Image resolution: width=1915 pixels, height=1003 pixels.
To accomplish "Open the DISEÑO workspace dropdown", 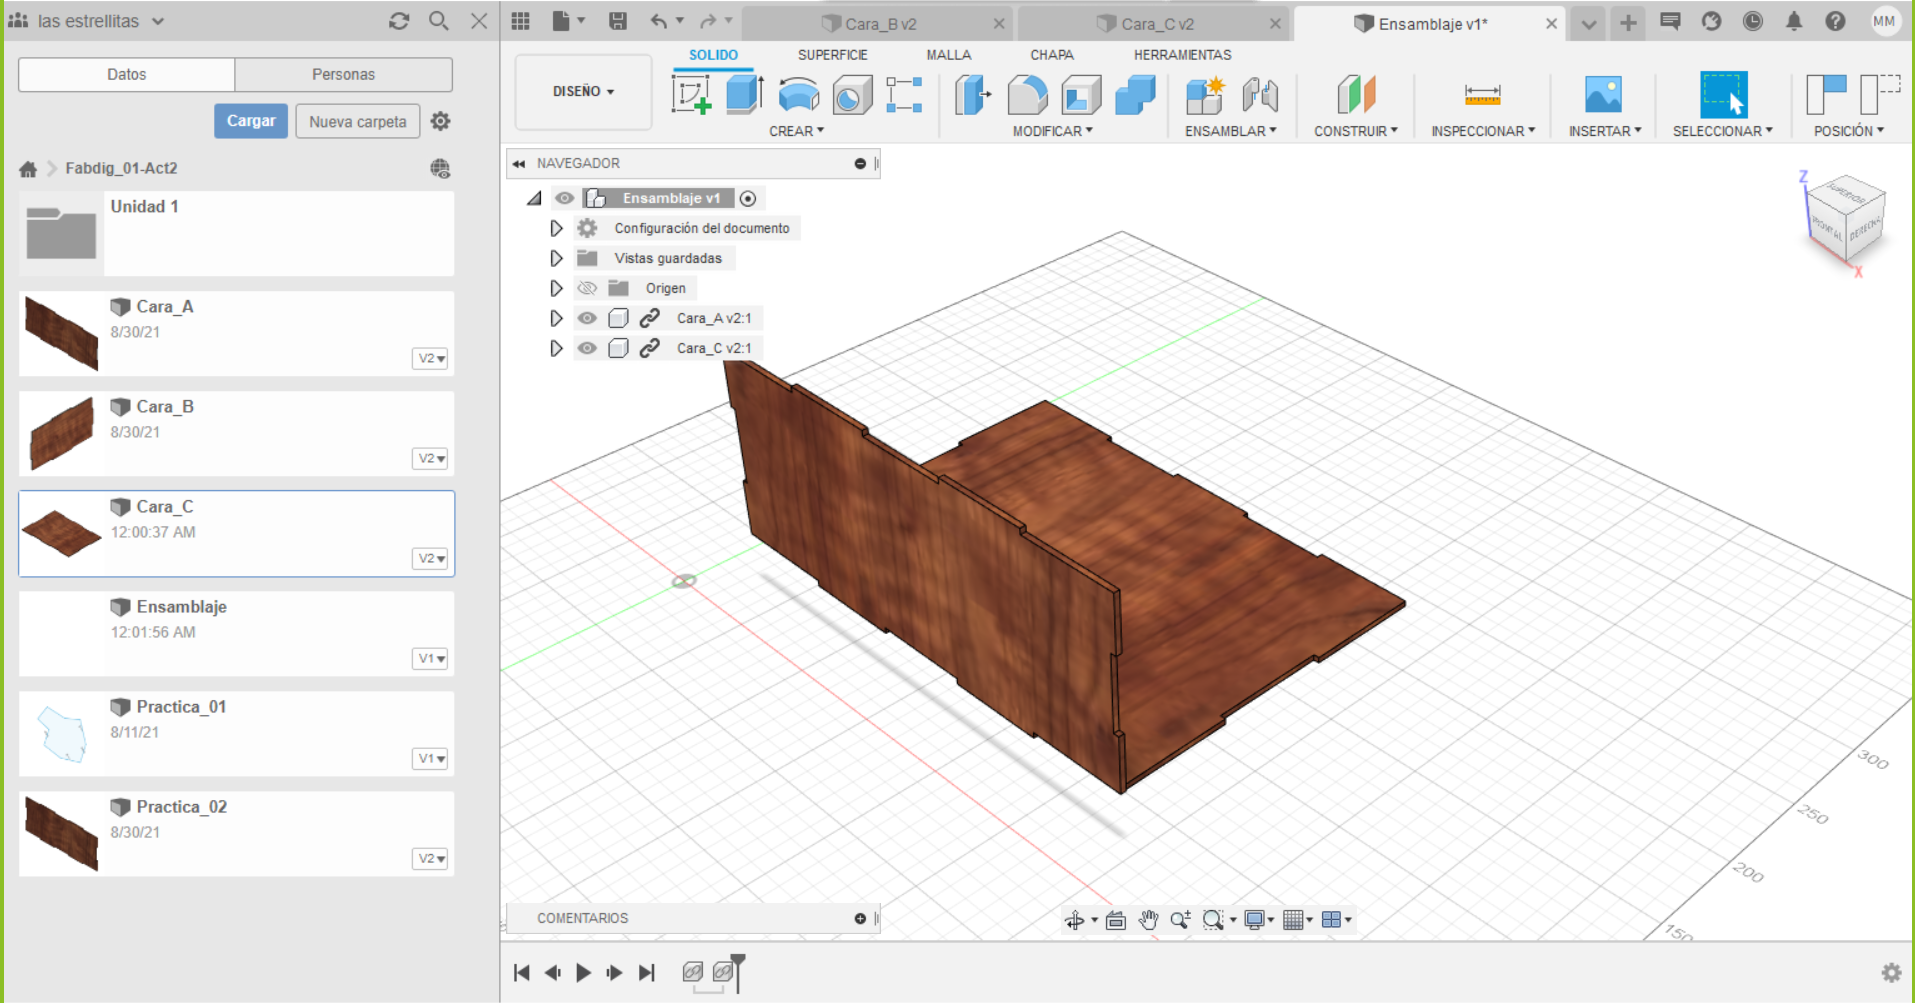I will 583,92.
